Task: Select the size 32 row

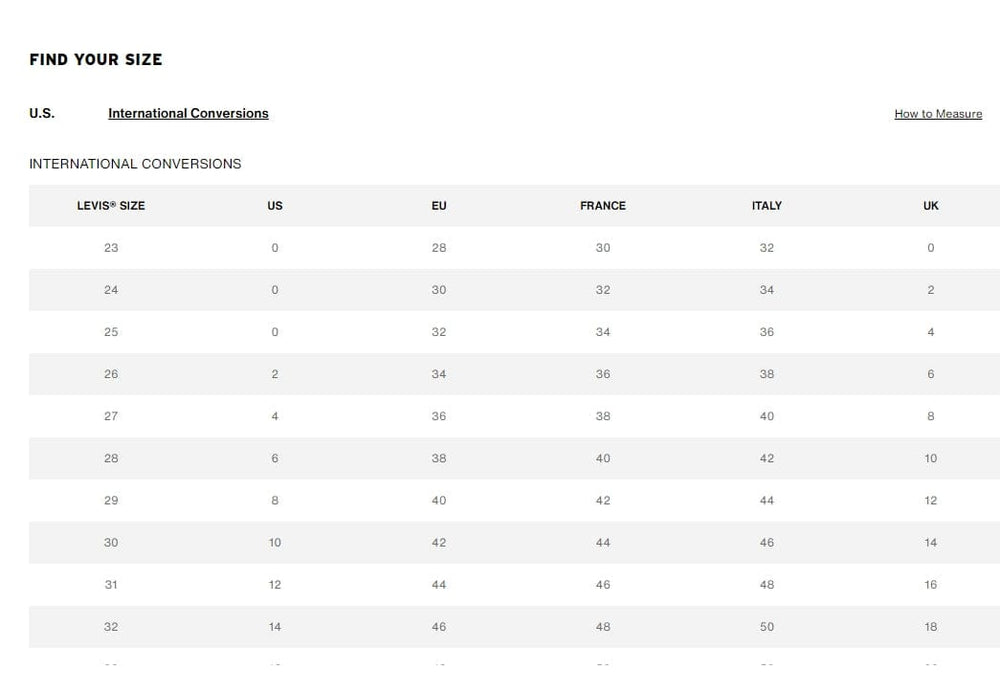Action: tap(111, 627)
